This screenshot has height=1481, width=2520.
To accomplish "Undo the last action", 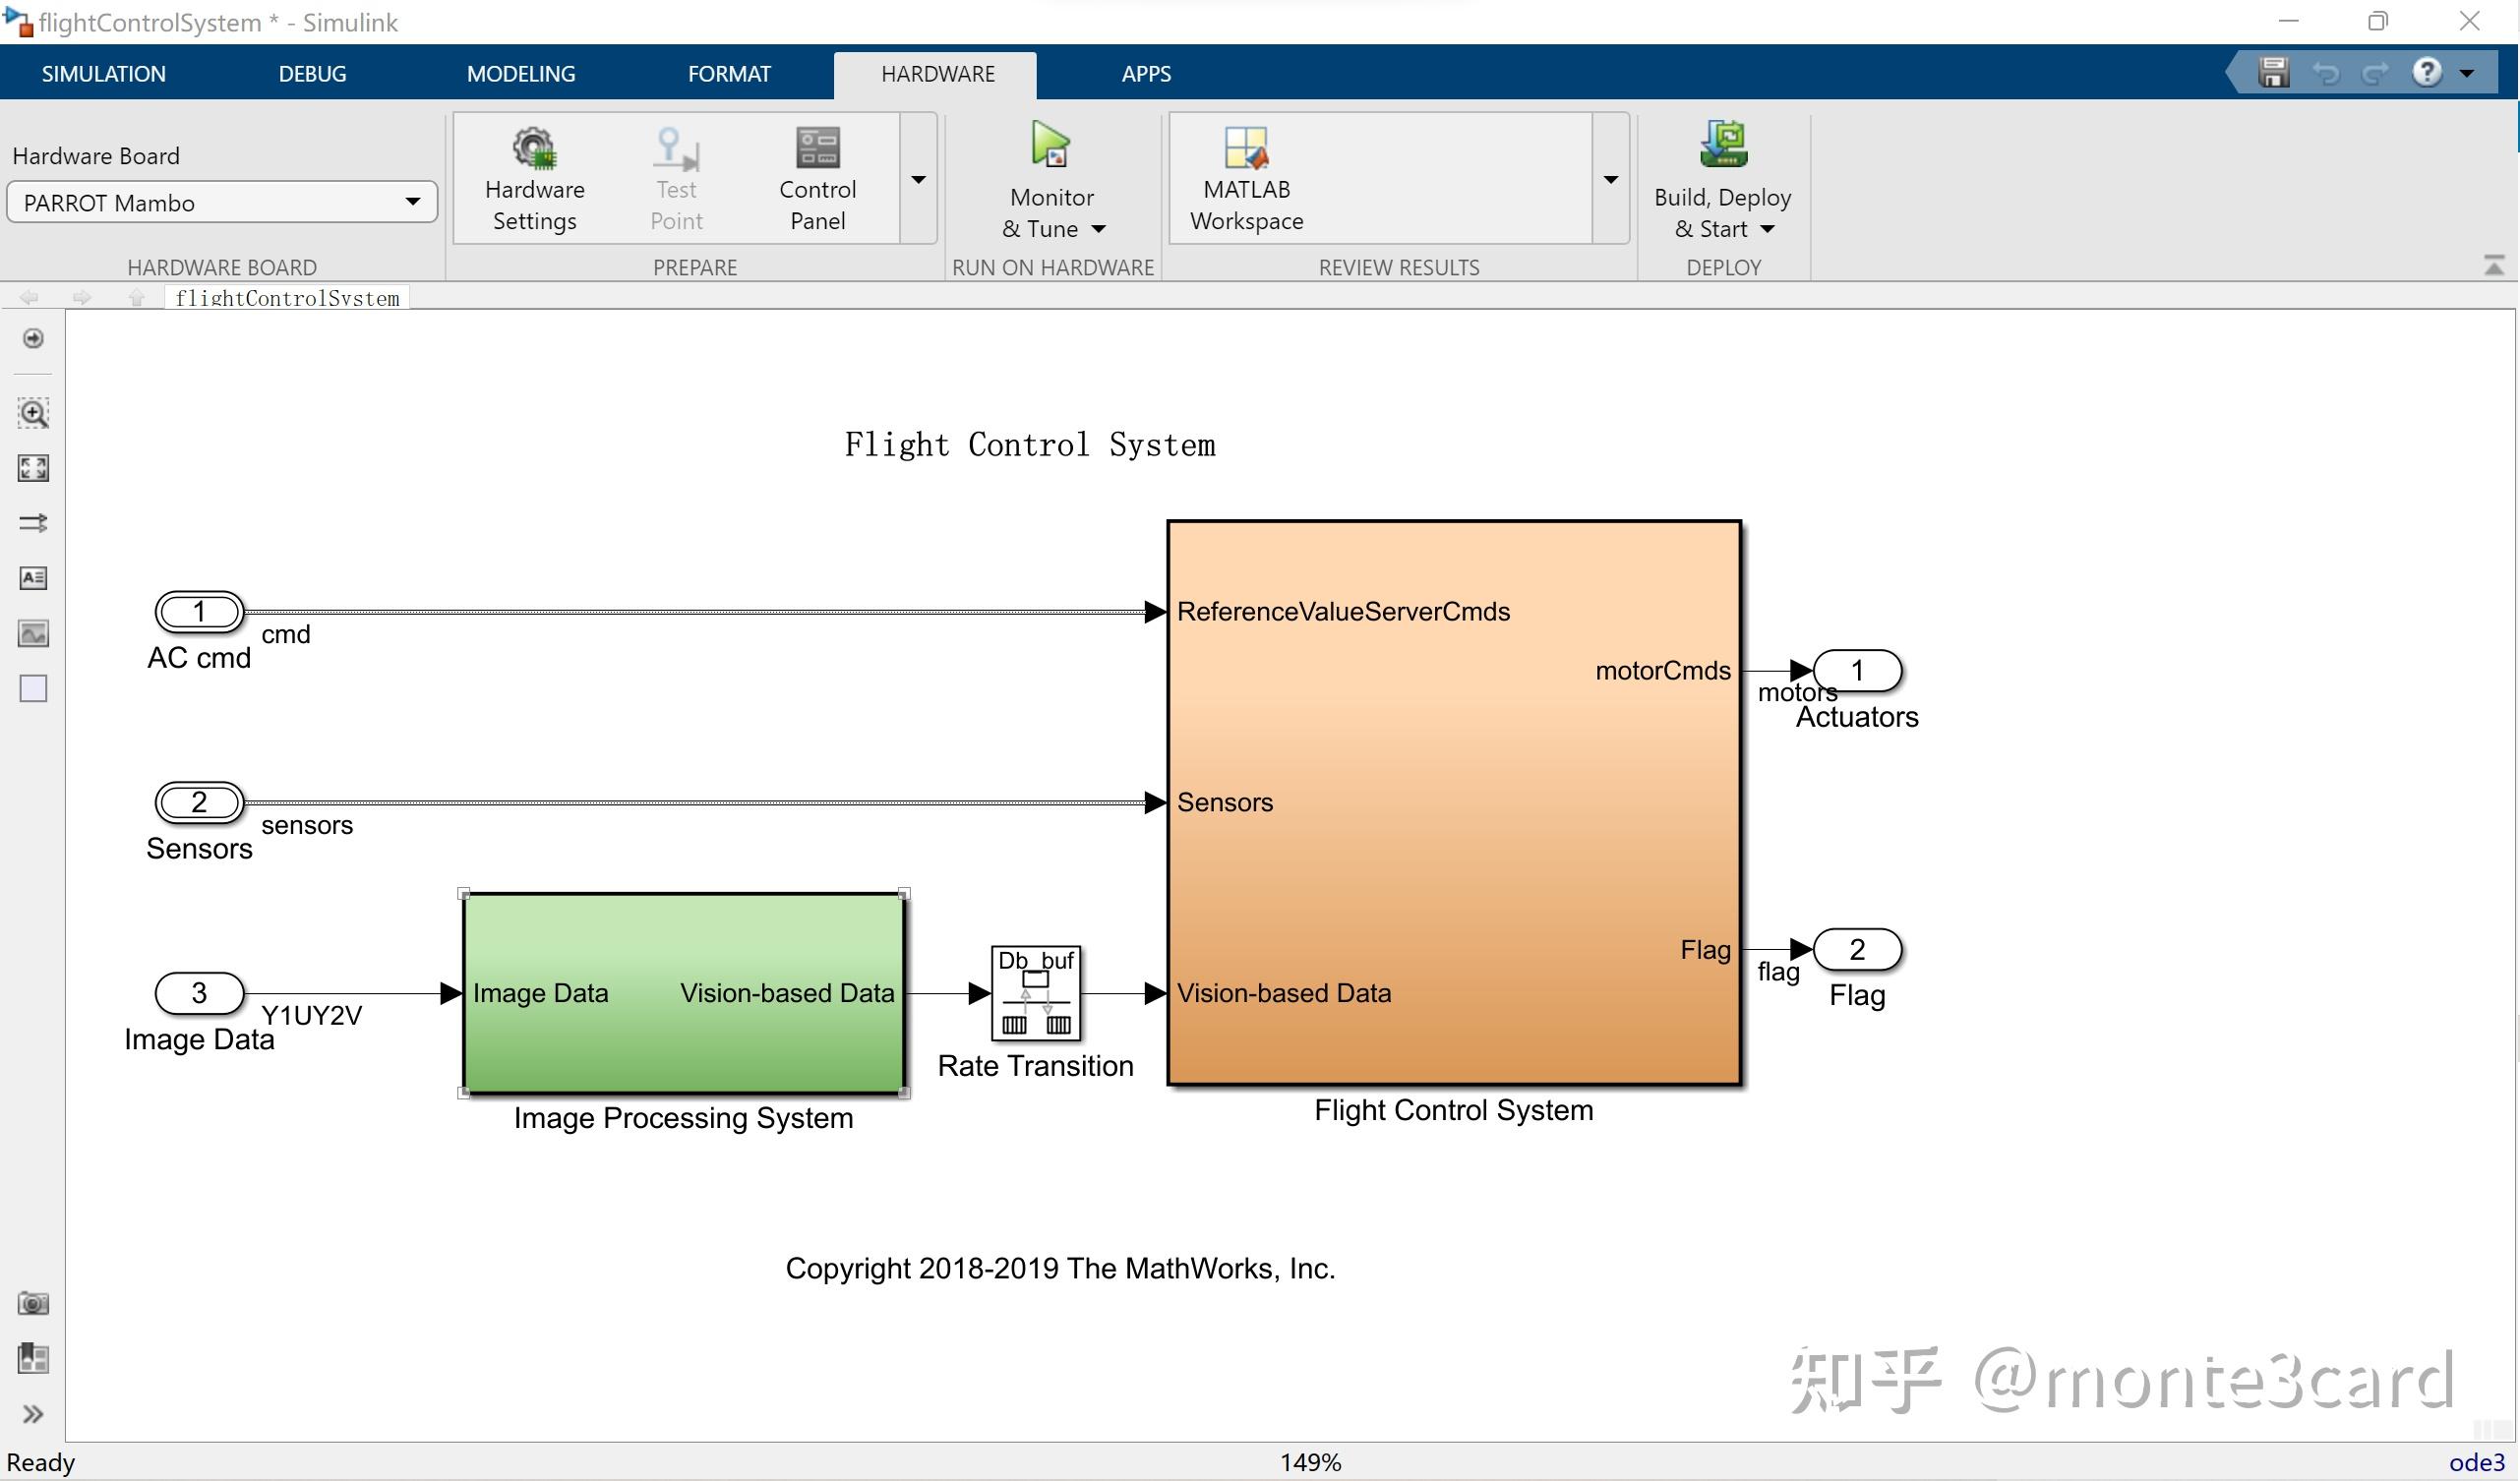I will [x=2325, y=73].
